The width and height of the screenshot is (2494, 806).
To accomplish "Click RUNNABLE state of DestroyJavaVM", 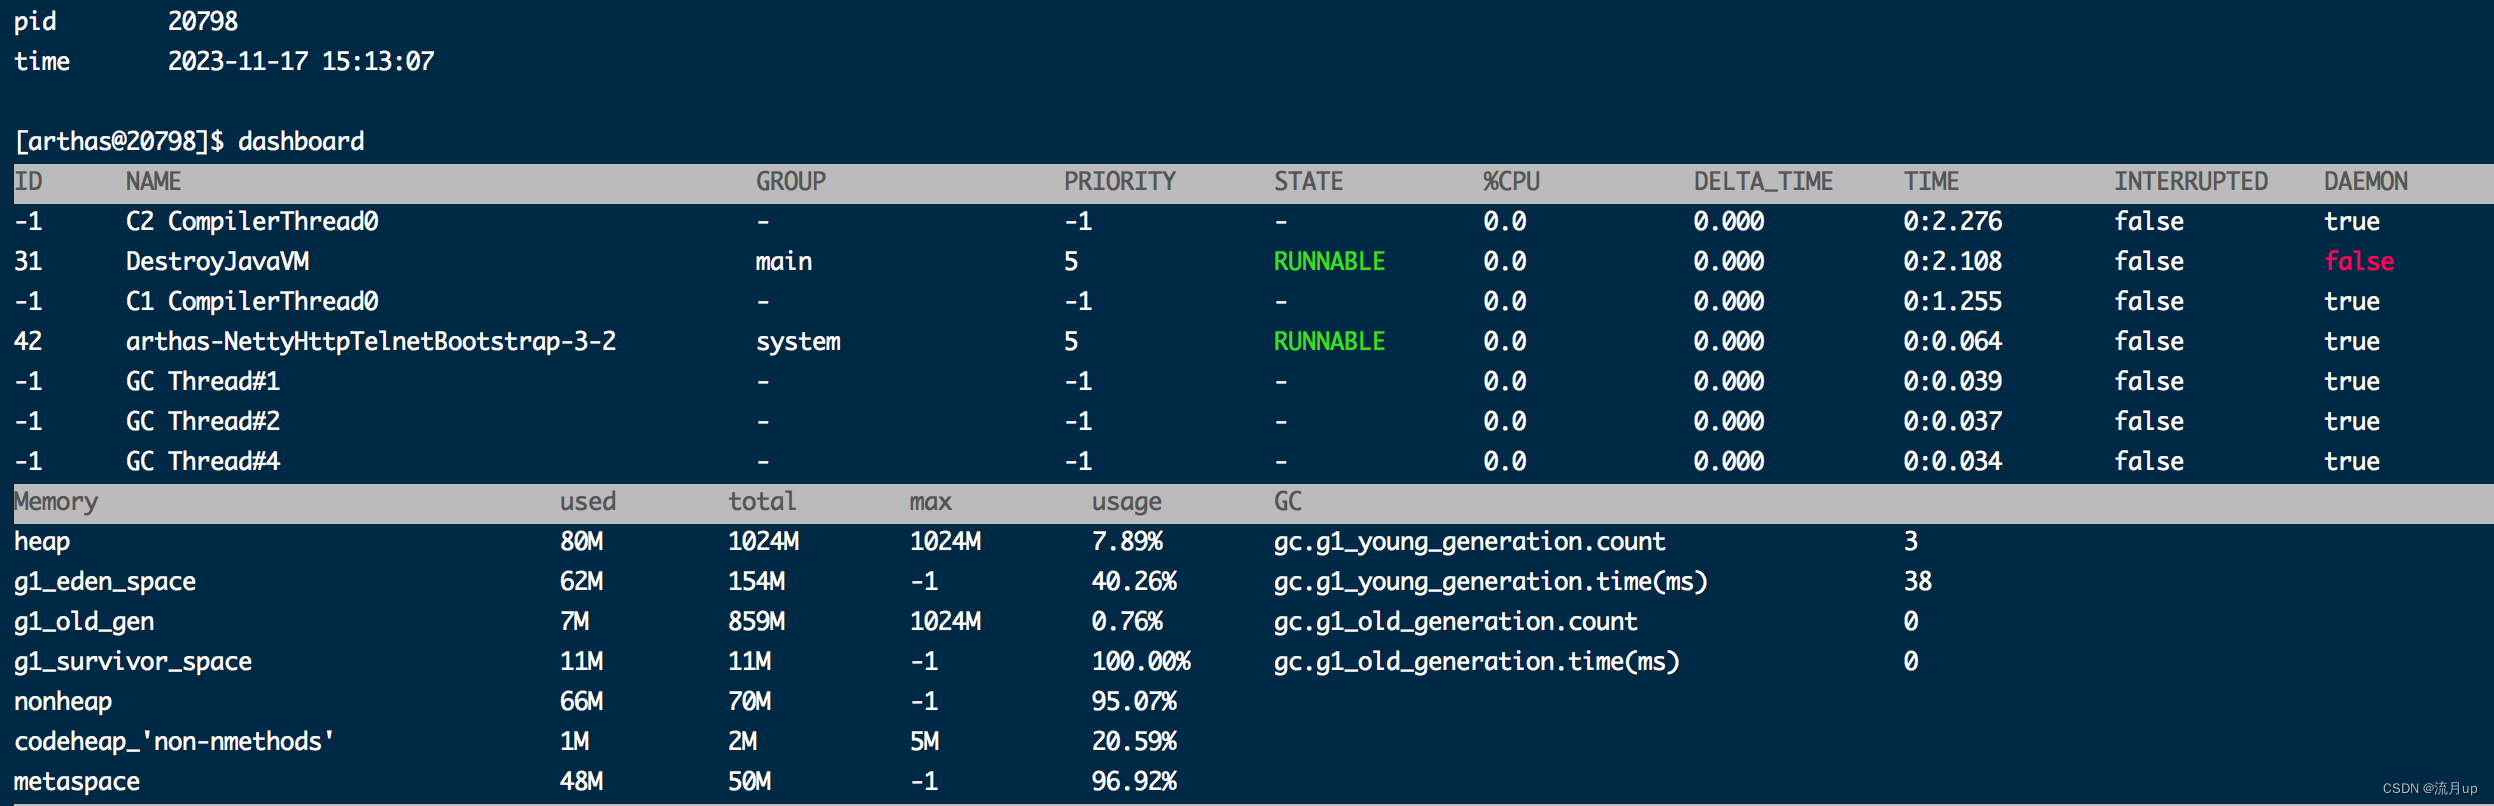I will [x=1330, y=261].
